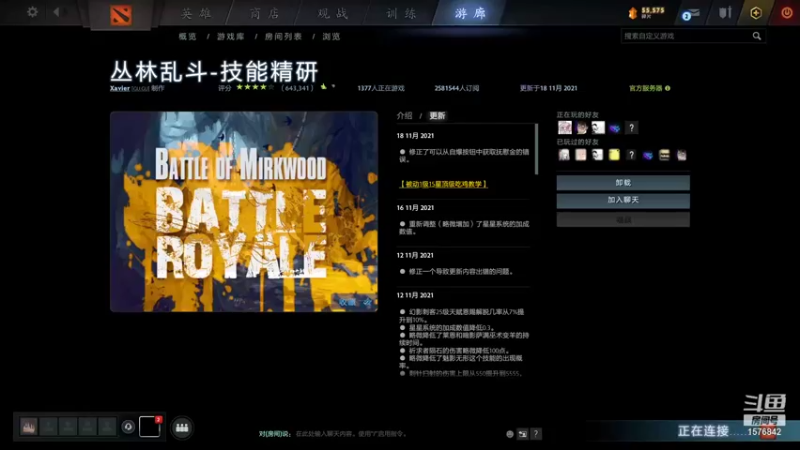Select the 游廊 (Arcade) tab
The image size is (800, 450).
point(470,13)
